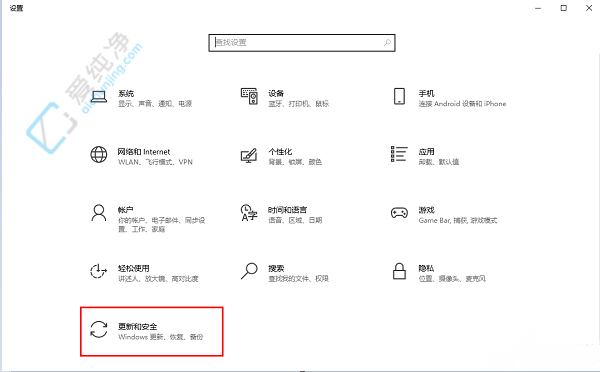Screen dimensions: 600x372
Task: Click the 卸载、默认值 description
Action: click(x=439, y=162)
